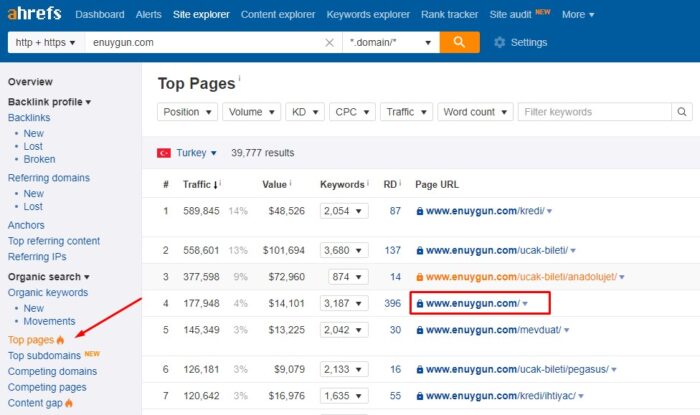Open Broken backlinks link
Viewport: 700px width, 415px height.
39,159
